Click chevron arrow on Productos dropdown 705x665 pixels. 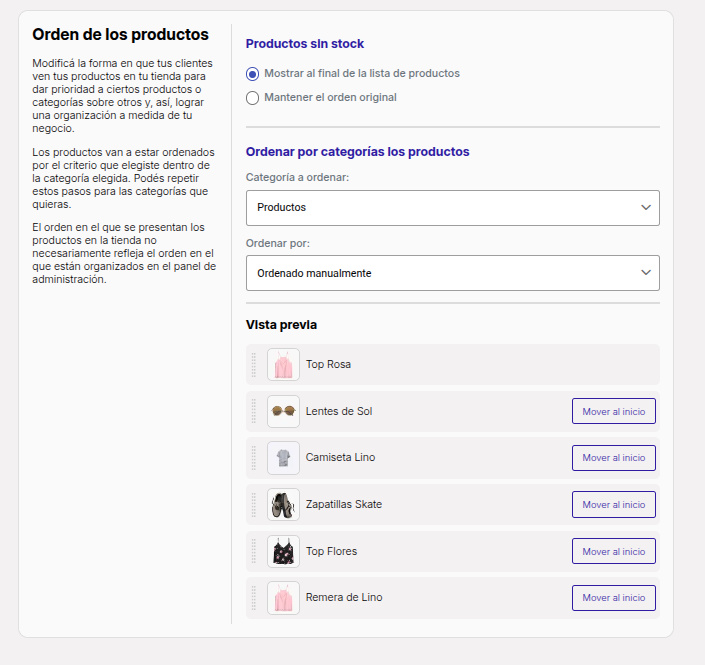(646, 207)
